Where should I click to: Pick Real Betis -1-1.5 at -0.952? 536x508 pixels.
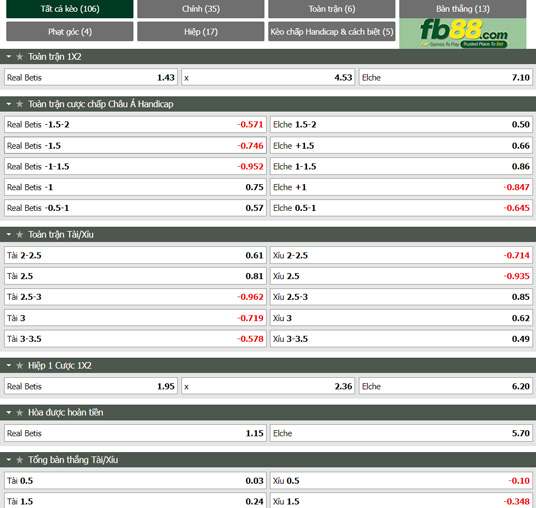click(x=135, y=166)
